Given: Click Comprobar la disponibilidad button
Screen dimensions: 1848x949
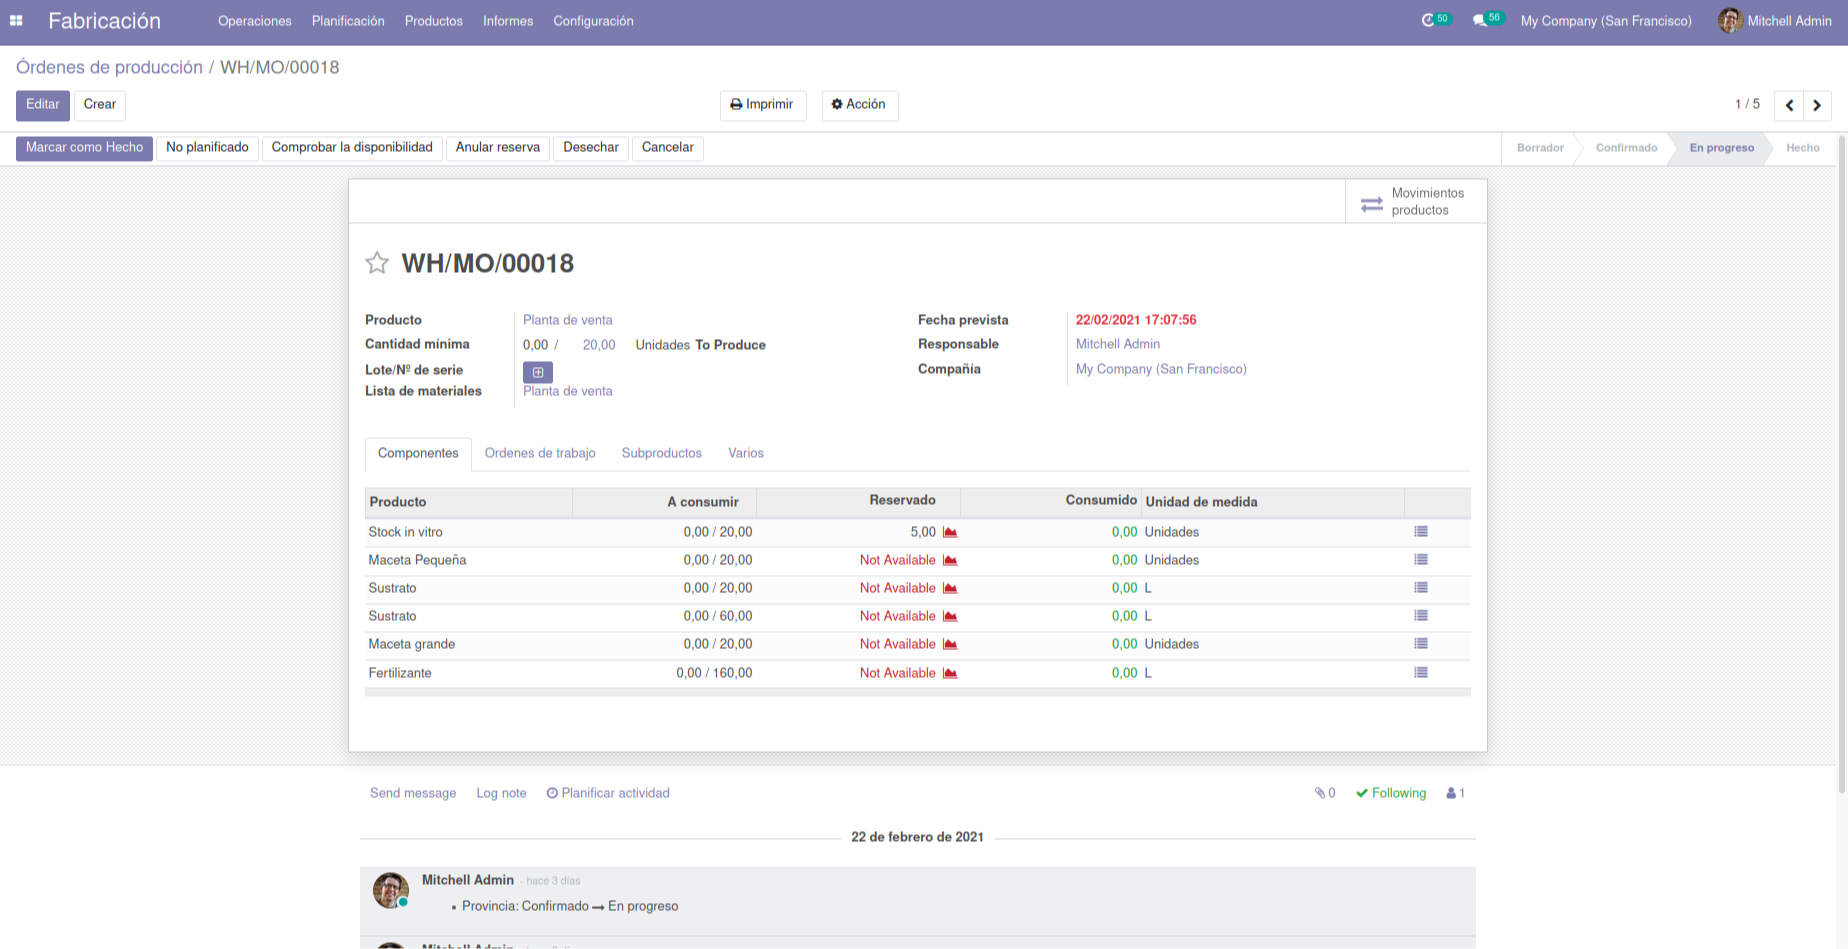Looking at the screenshot, I should [x=352, y=148].
